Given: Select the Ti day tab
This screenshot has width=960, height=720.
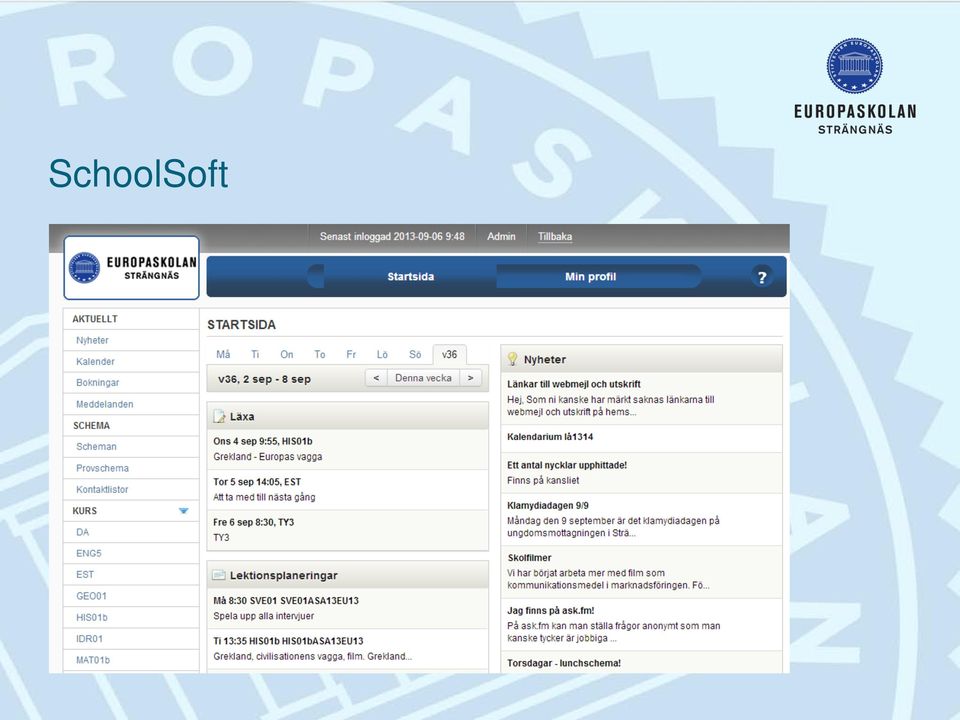Looking at the screenshot, I should pyautogui.click(x=255, y=354).
